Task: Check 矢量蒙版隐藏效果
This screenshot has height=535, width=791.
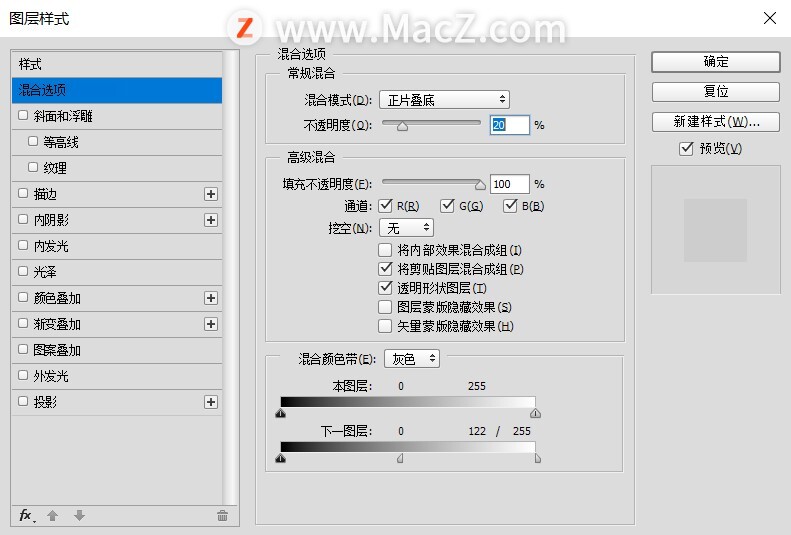Action: coord(385,326)
